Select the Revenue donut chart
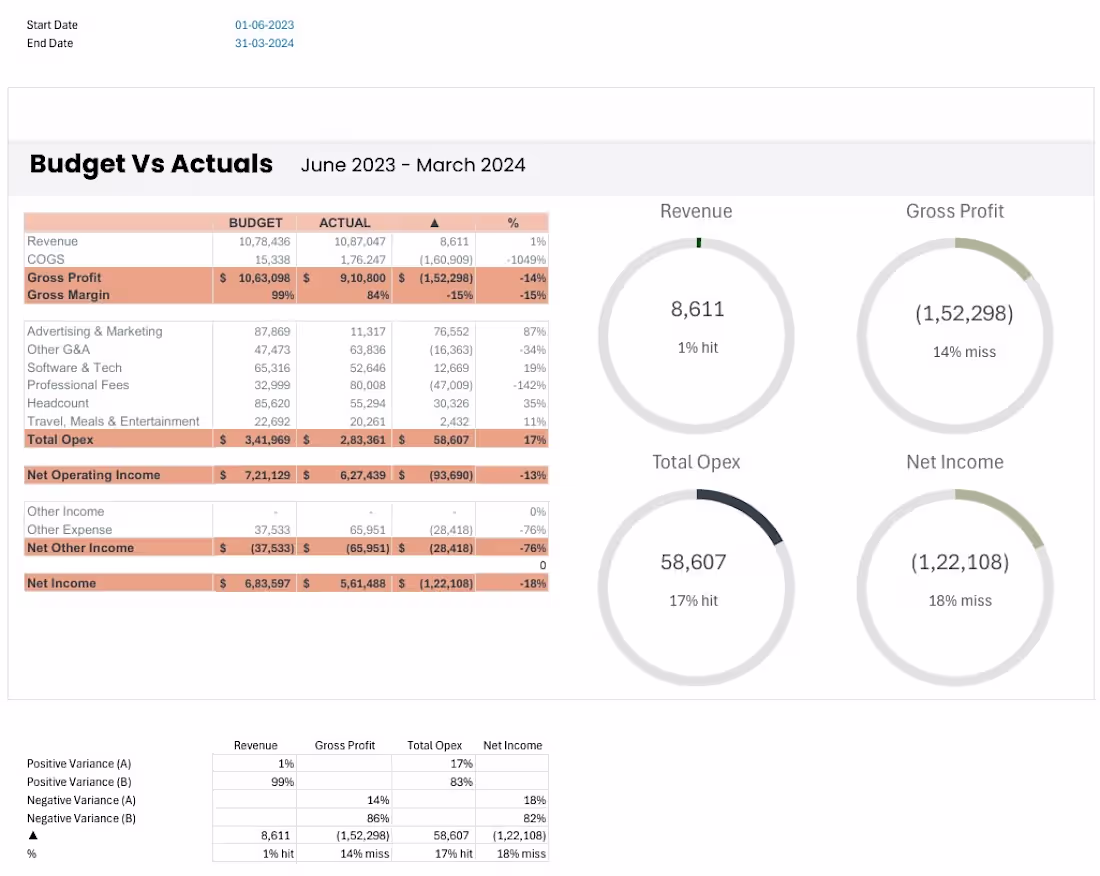This screenshot has width=1100, height=876. (x=697, y=336)
